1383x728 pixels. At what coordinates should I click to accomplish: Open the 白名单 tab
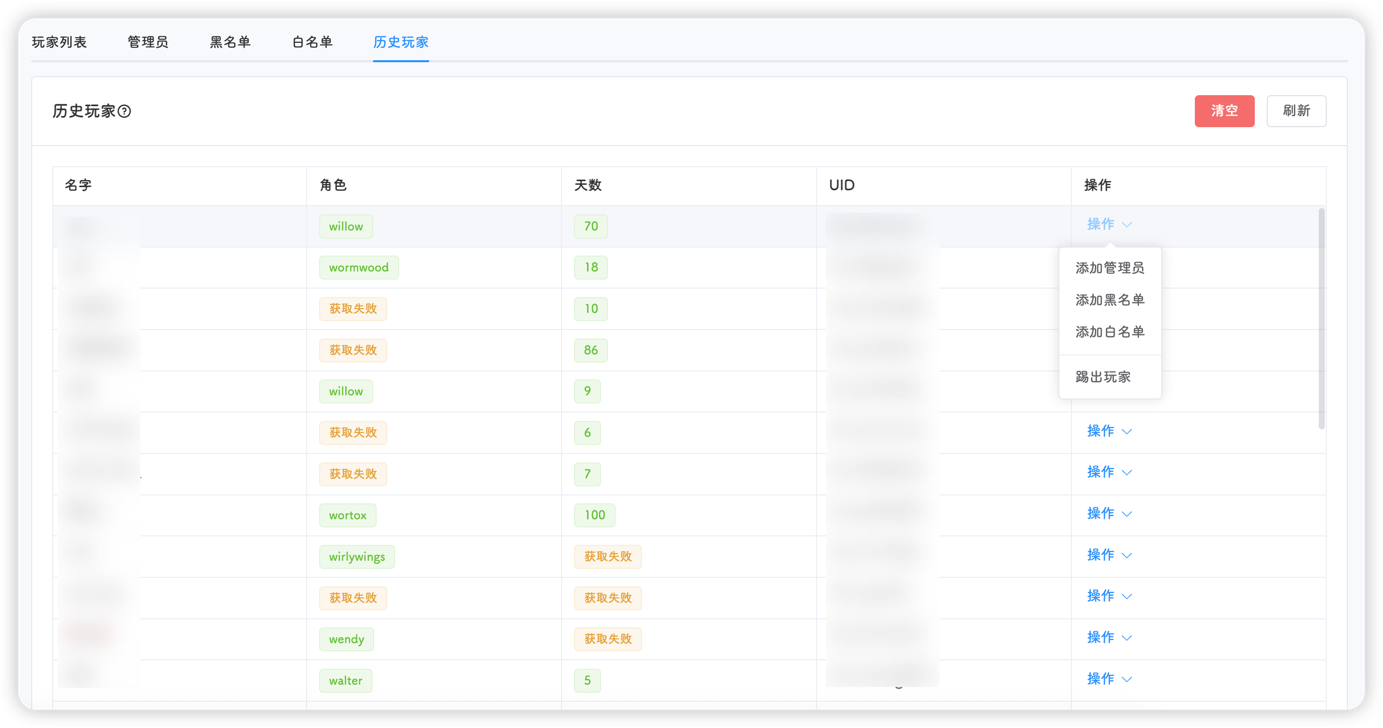click(311, 42)
